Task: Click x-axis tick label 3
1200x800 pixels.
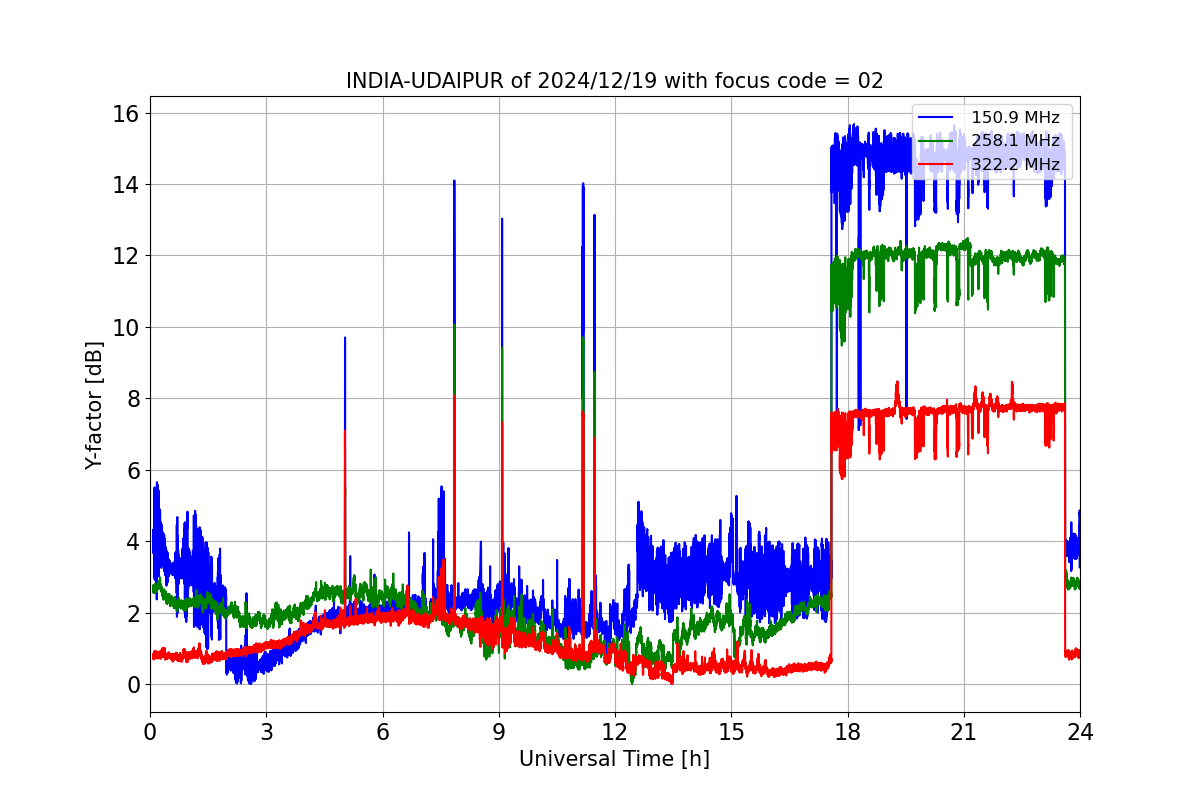Action: pos(266,731)
